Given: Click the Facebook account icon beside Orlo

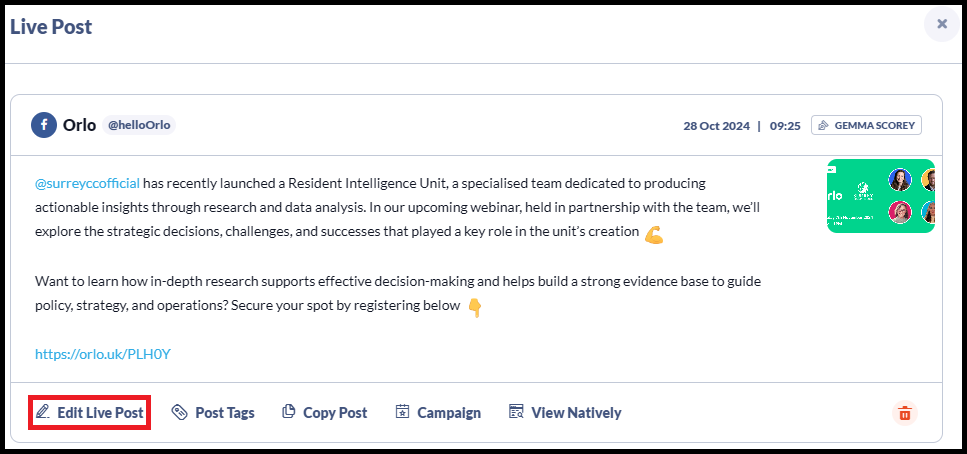Looking at the screenshot, I should [44, 125].
